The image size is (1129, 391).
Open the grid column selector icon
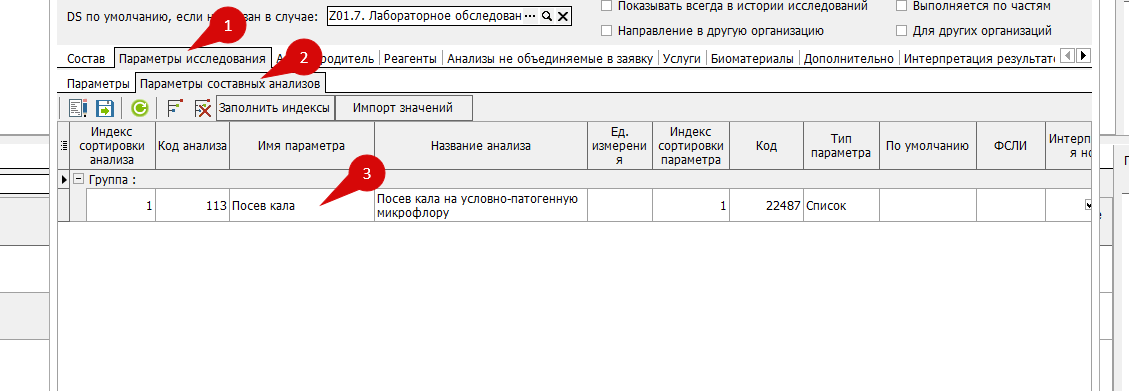(x=63, y=145)
